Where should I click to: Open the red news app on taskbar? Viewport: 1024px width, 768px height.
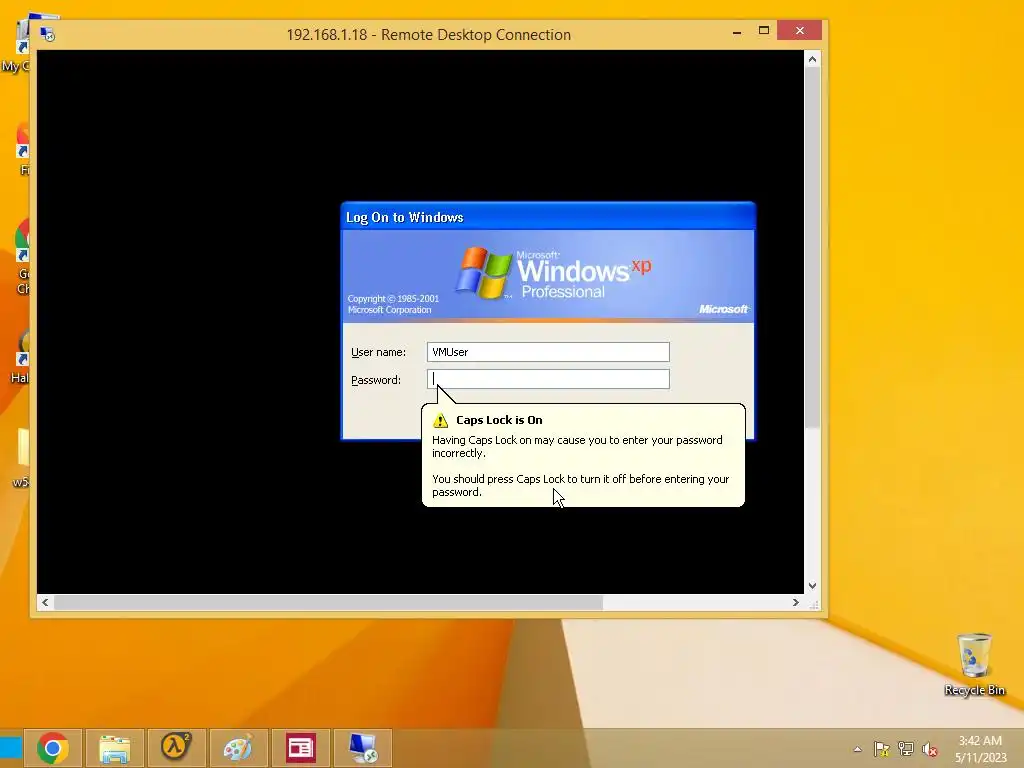click(x=300, y=748)
